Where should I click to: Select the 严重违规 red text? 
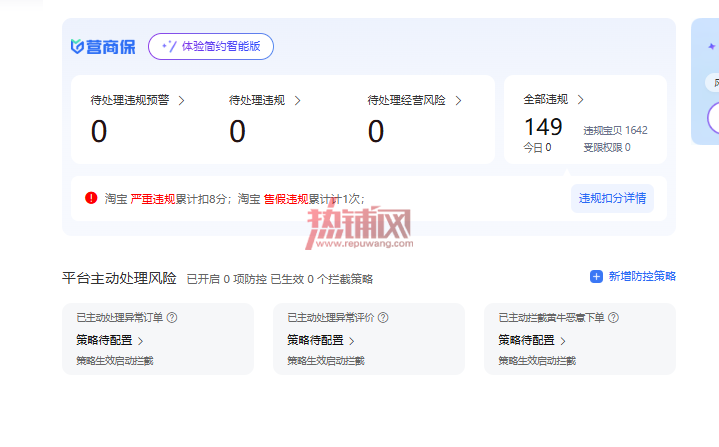[x=153, y=199]
